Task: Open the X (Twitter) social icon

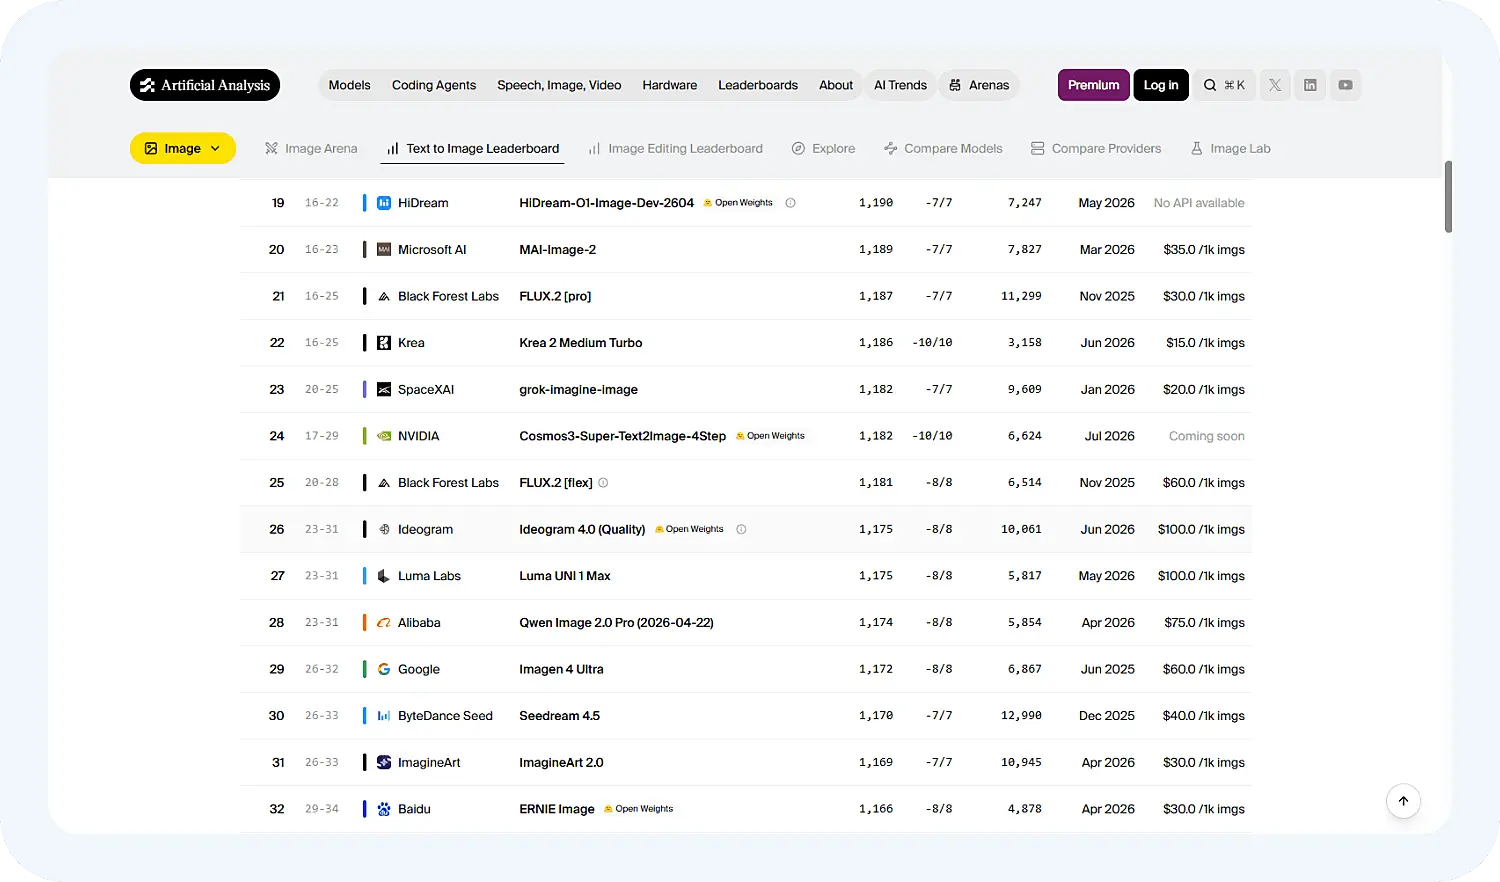Action: (1275, 85)
